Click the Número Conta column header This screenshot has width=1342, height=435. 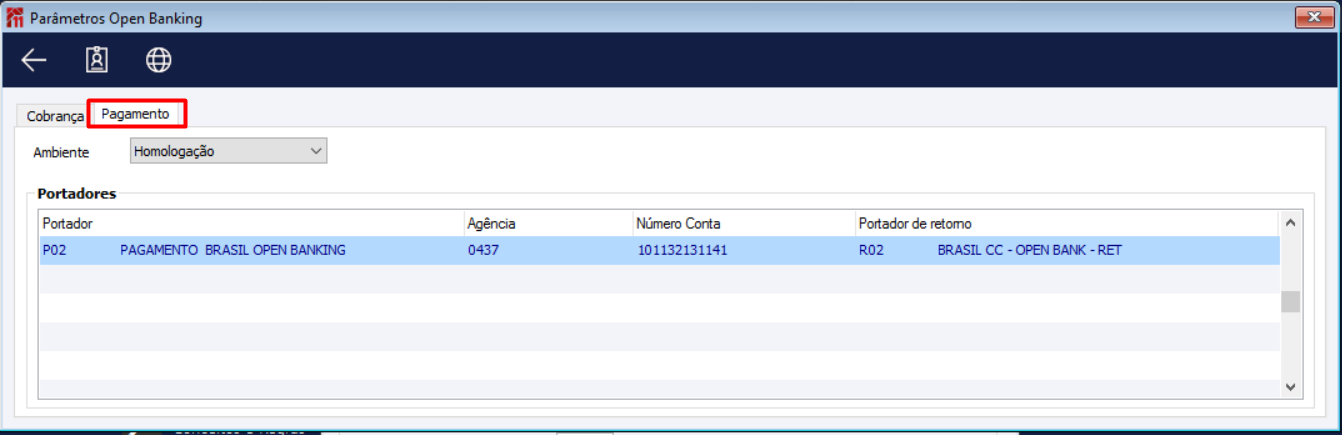point(744,223)
